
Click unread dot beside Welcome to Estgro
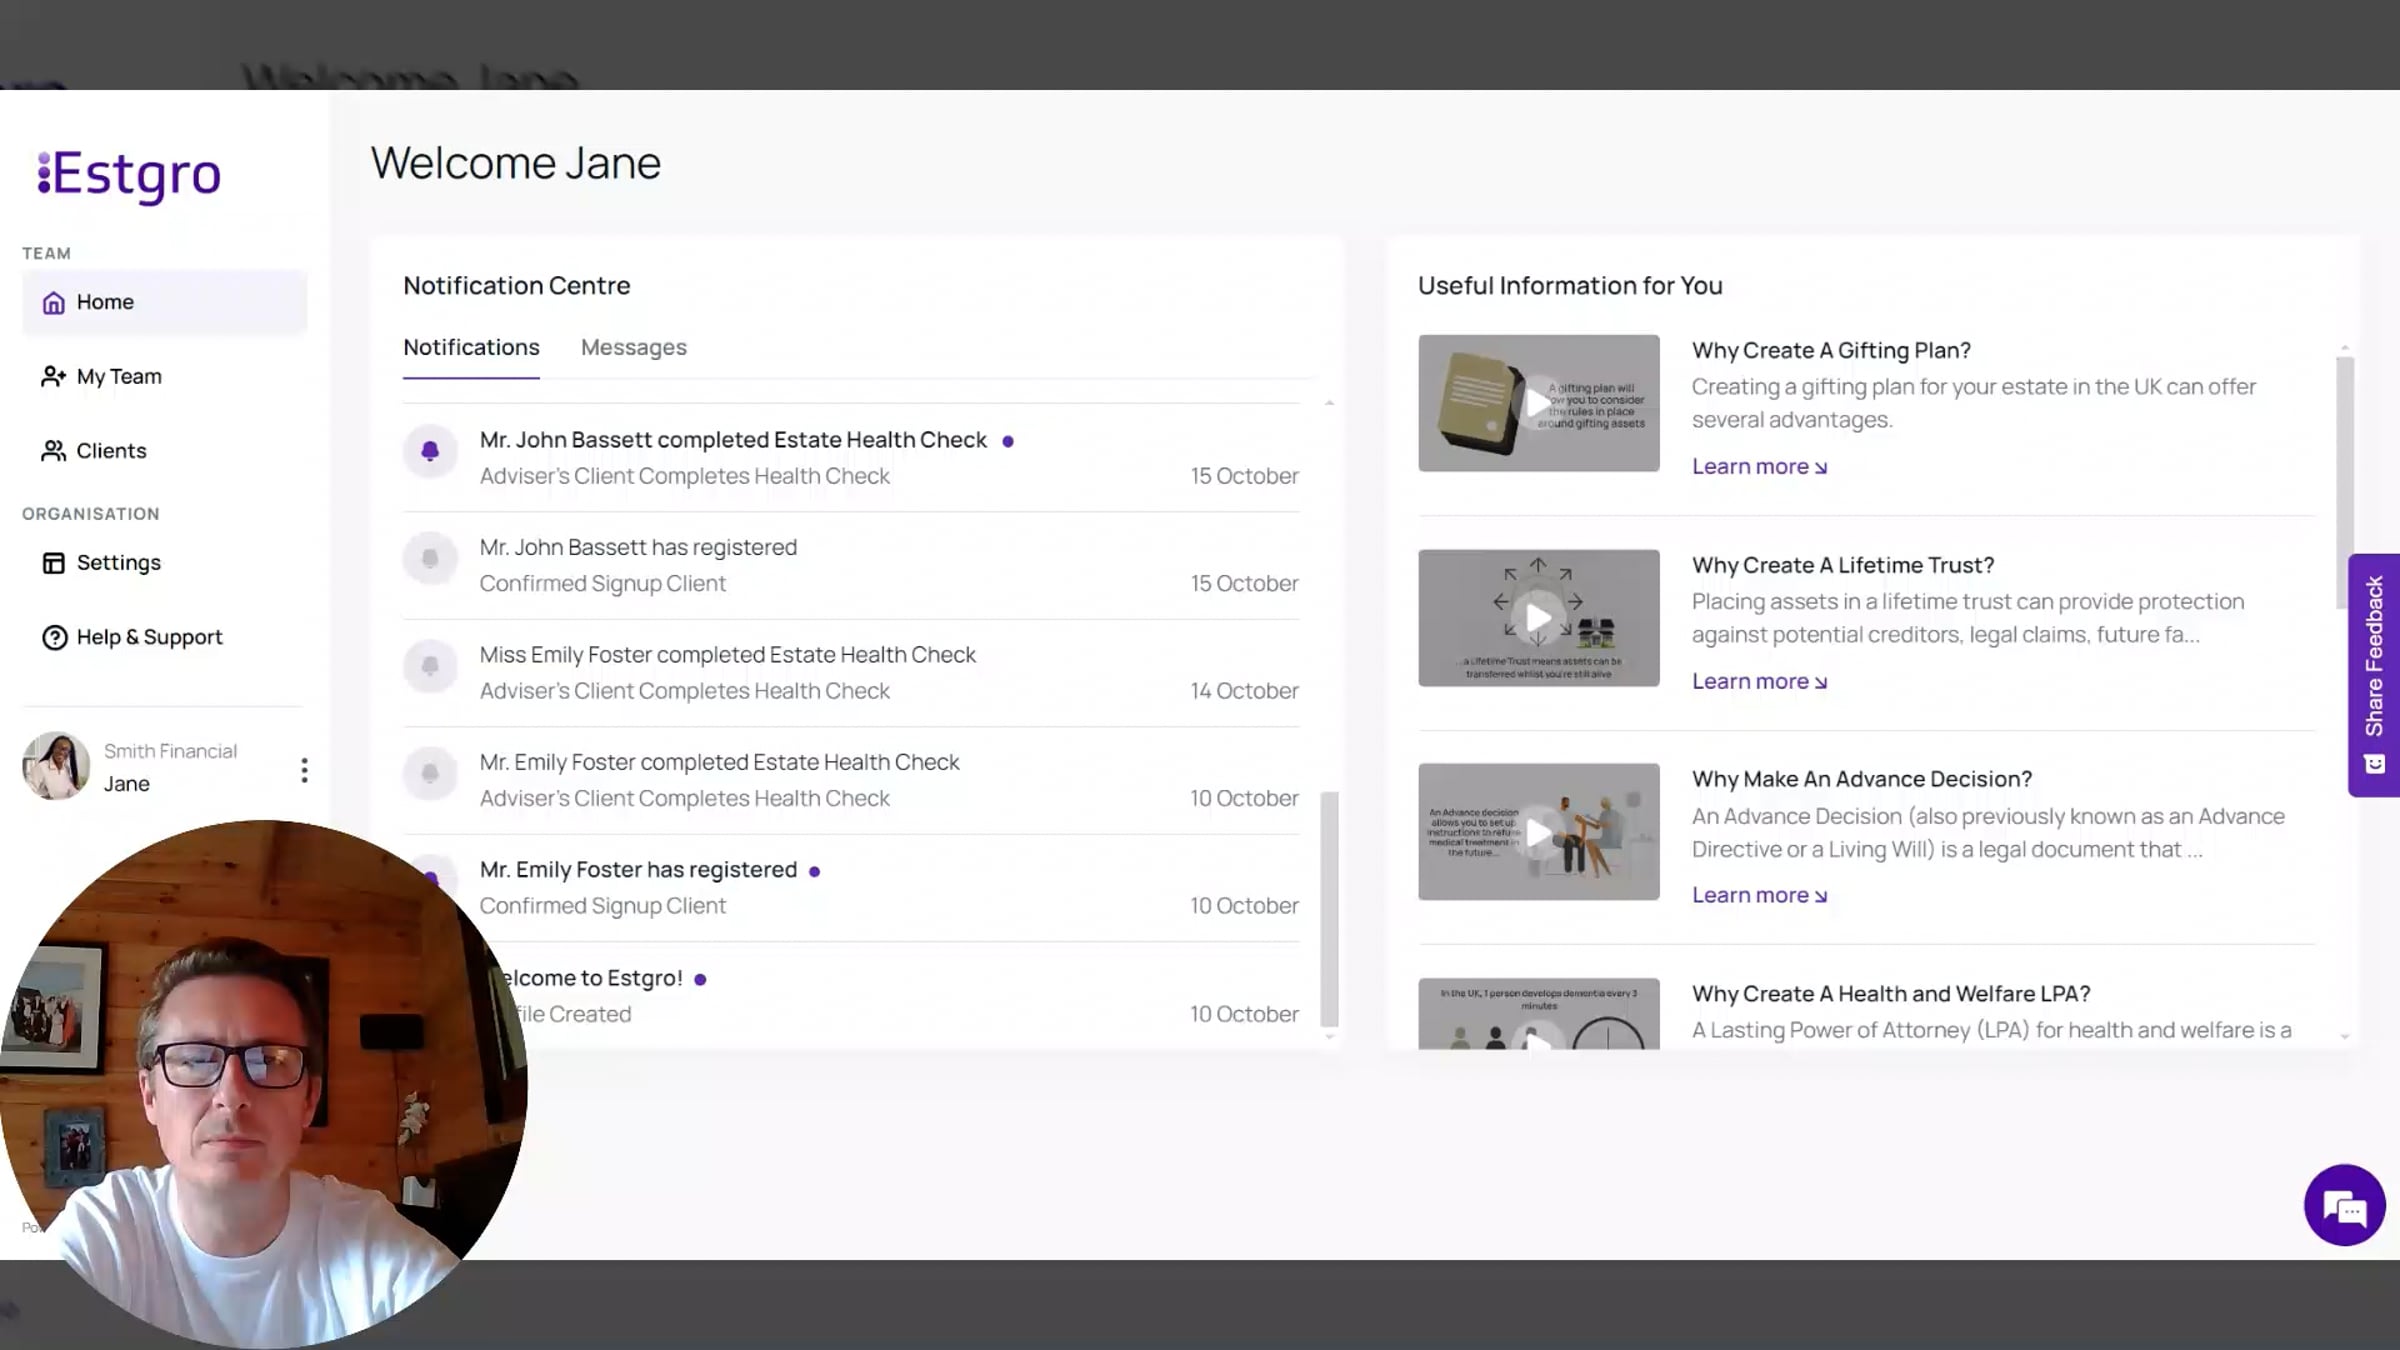tap(700, 980)
